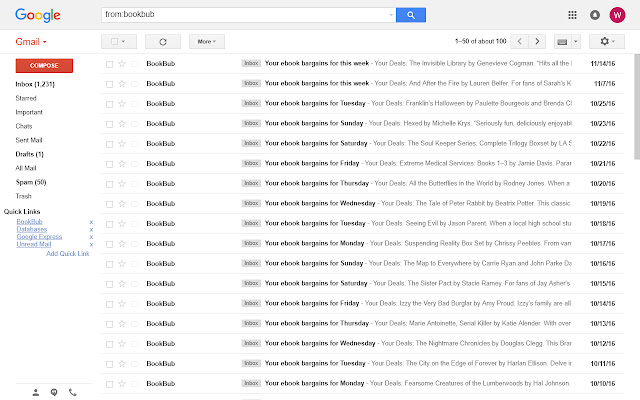Open the phone calls icon at bottom
Screen dimensions: 640x400
[73, 392]
